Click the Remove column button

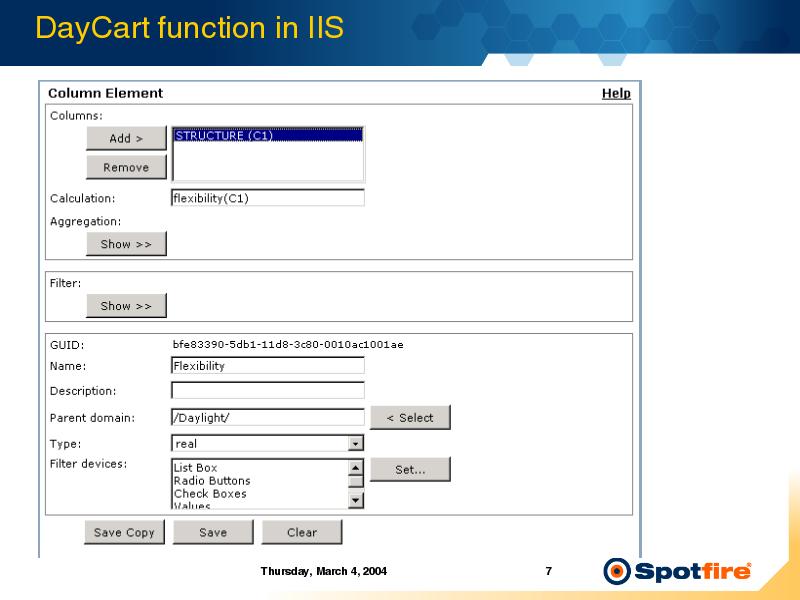pyautogui.click(x=126, y=167)
